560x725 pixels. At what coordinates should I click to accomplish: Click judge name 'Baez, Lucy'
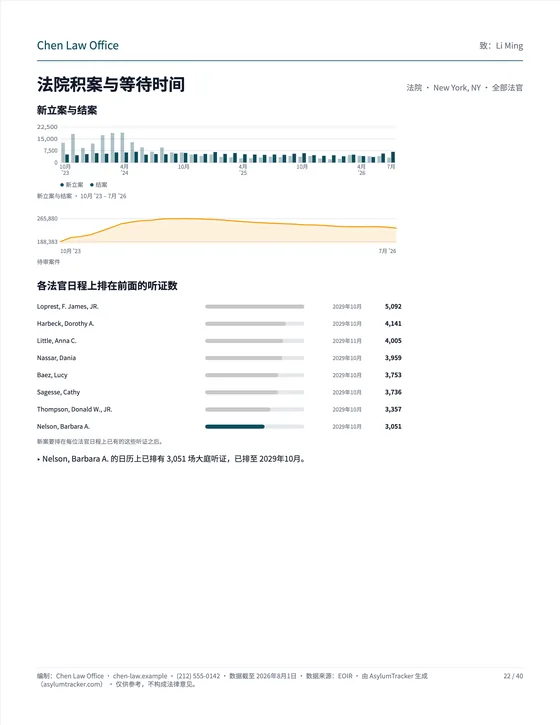52,375
